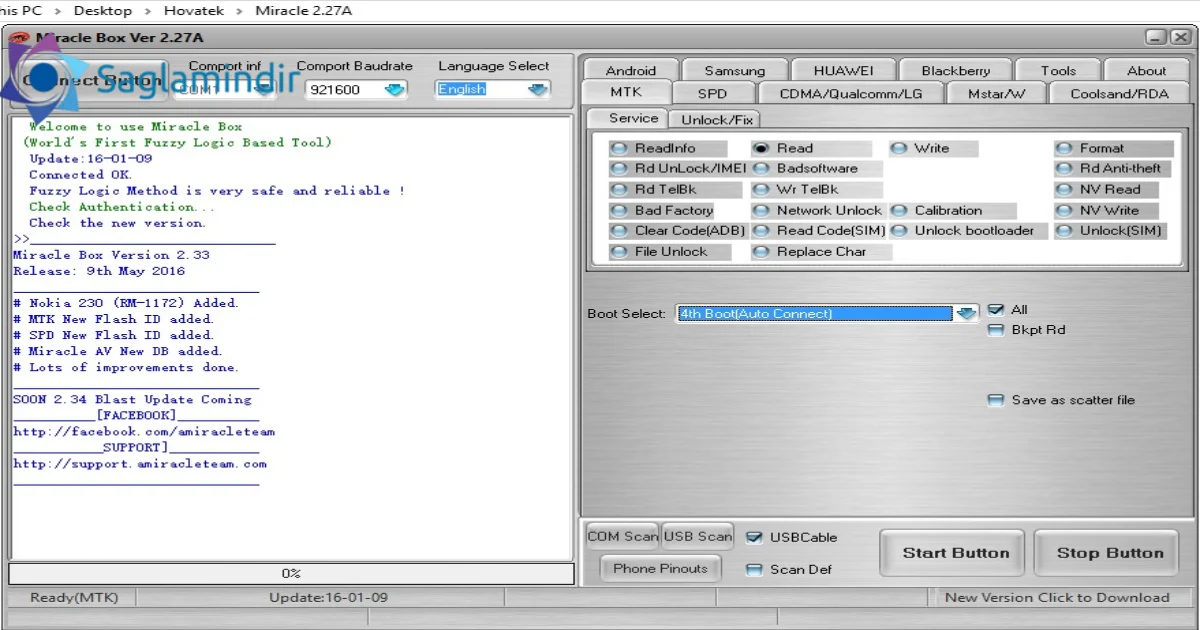Image resolution: width=1200 pixels, height=630 pixels.
Task: Select Read Code(SIM) option
Action: tap(819, 230)
